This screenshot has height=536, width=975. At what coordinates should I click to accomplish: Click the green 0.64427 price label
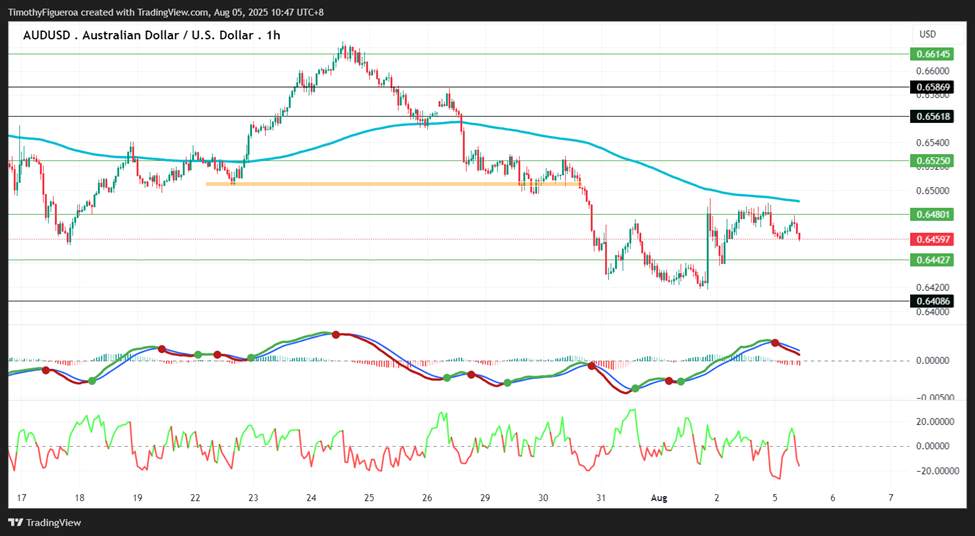pyautogui.click(x=933, y=260)
